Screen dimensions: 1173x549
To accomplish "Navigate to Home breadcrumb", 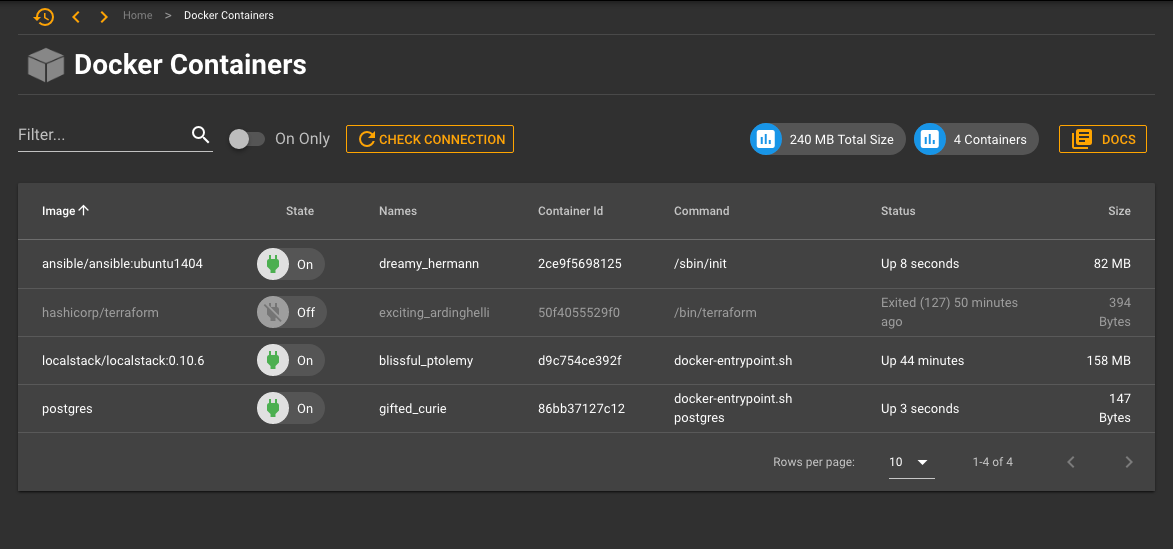I will [x=138, y=15].
